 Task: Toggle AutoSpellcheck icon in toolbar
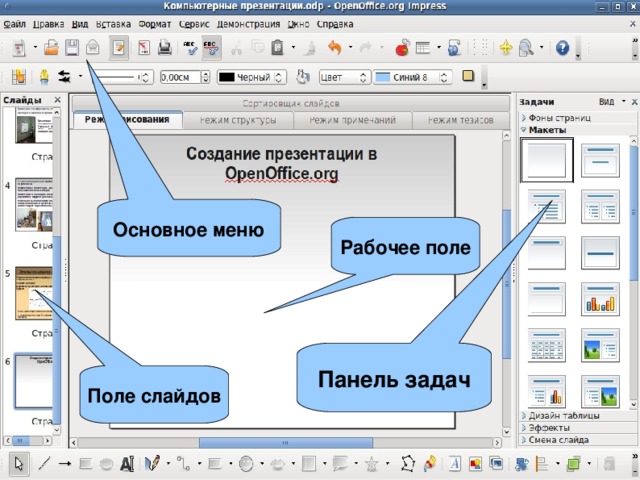coord(211,48)
